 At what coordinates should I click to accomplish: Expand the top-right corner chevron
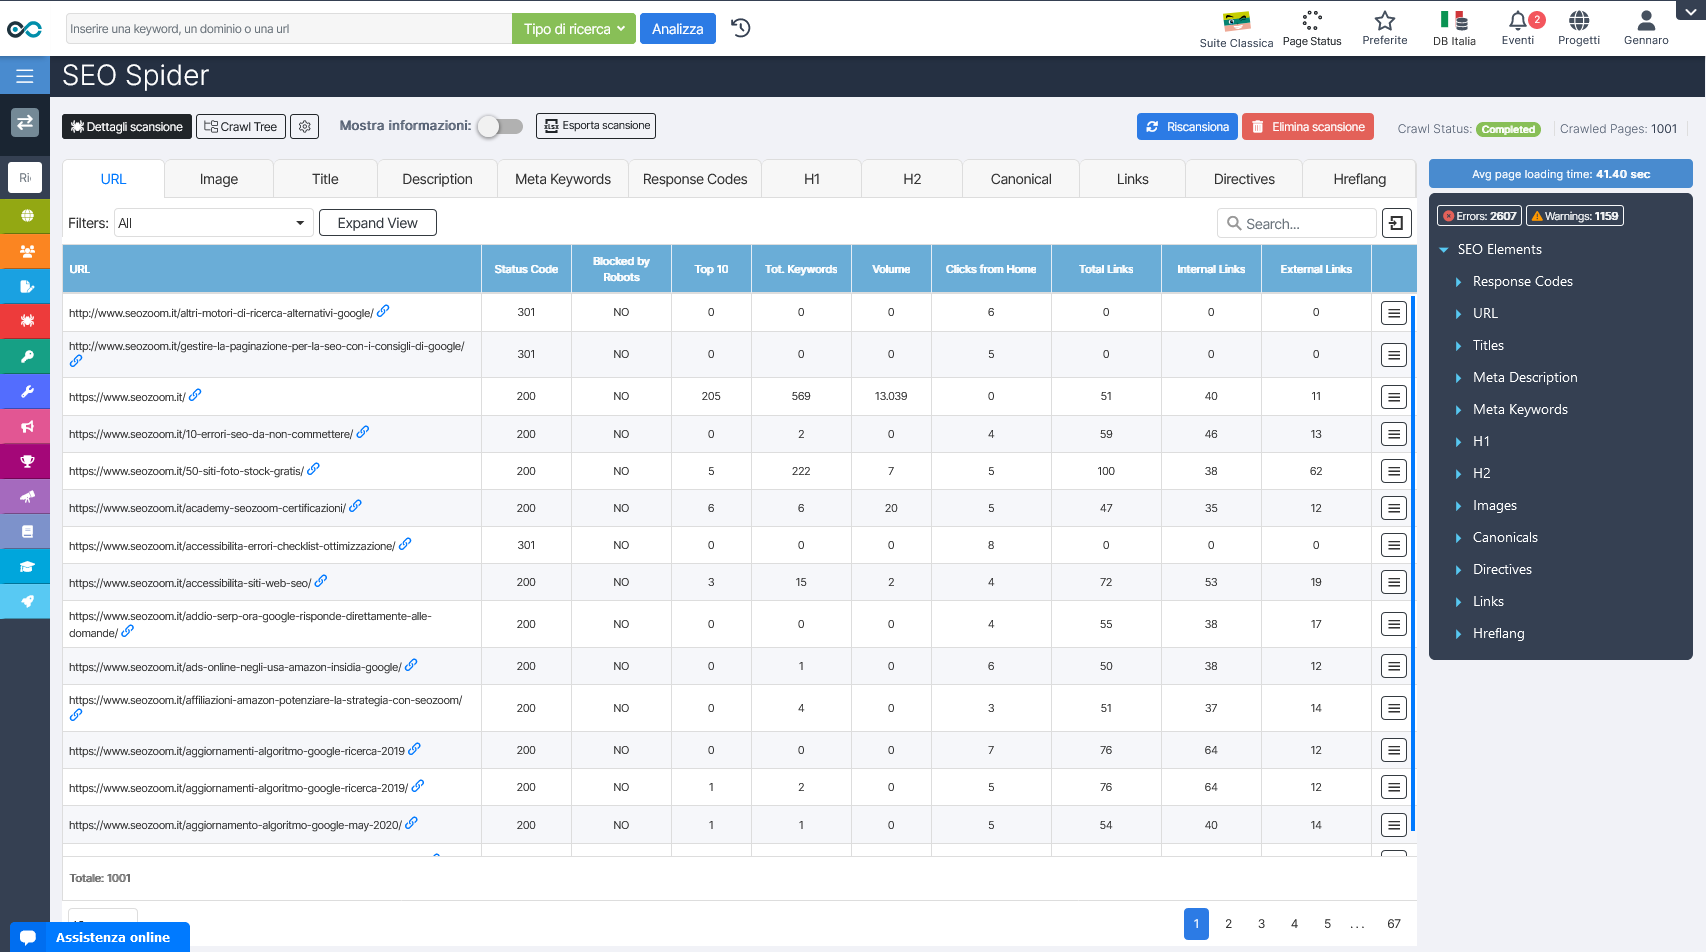[x=1689, y=11]
